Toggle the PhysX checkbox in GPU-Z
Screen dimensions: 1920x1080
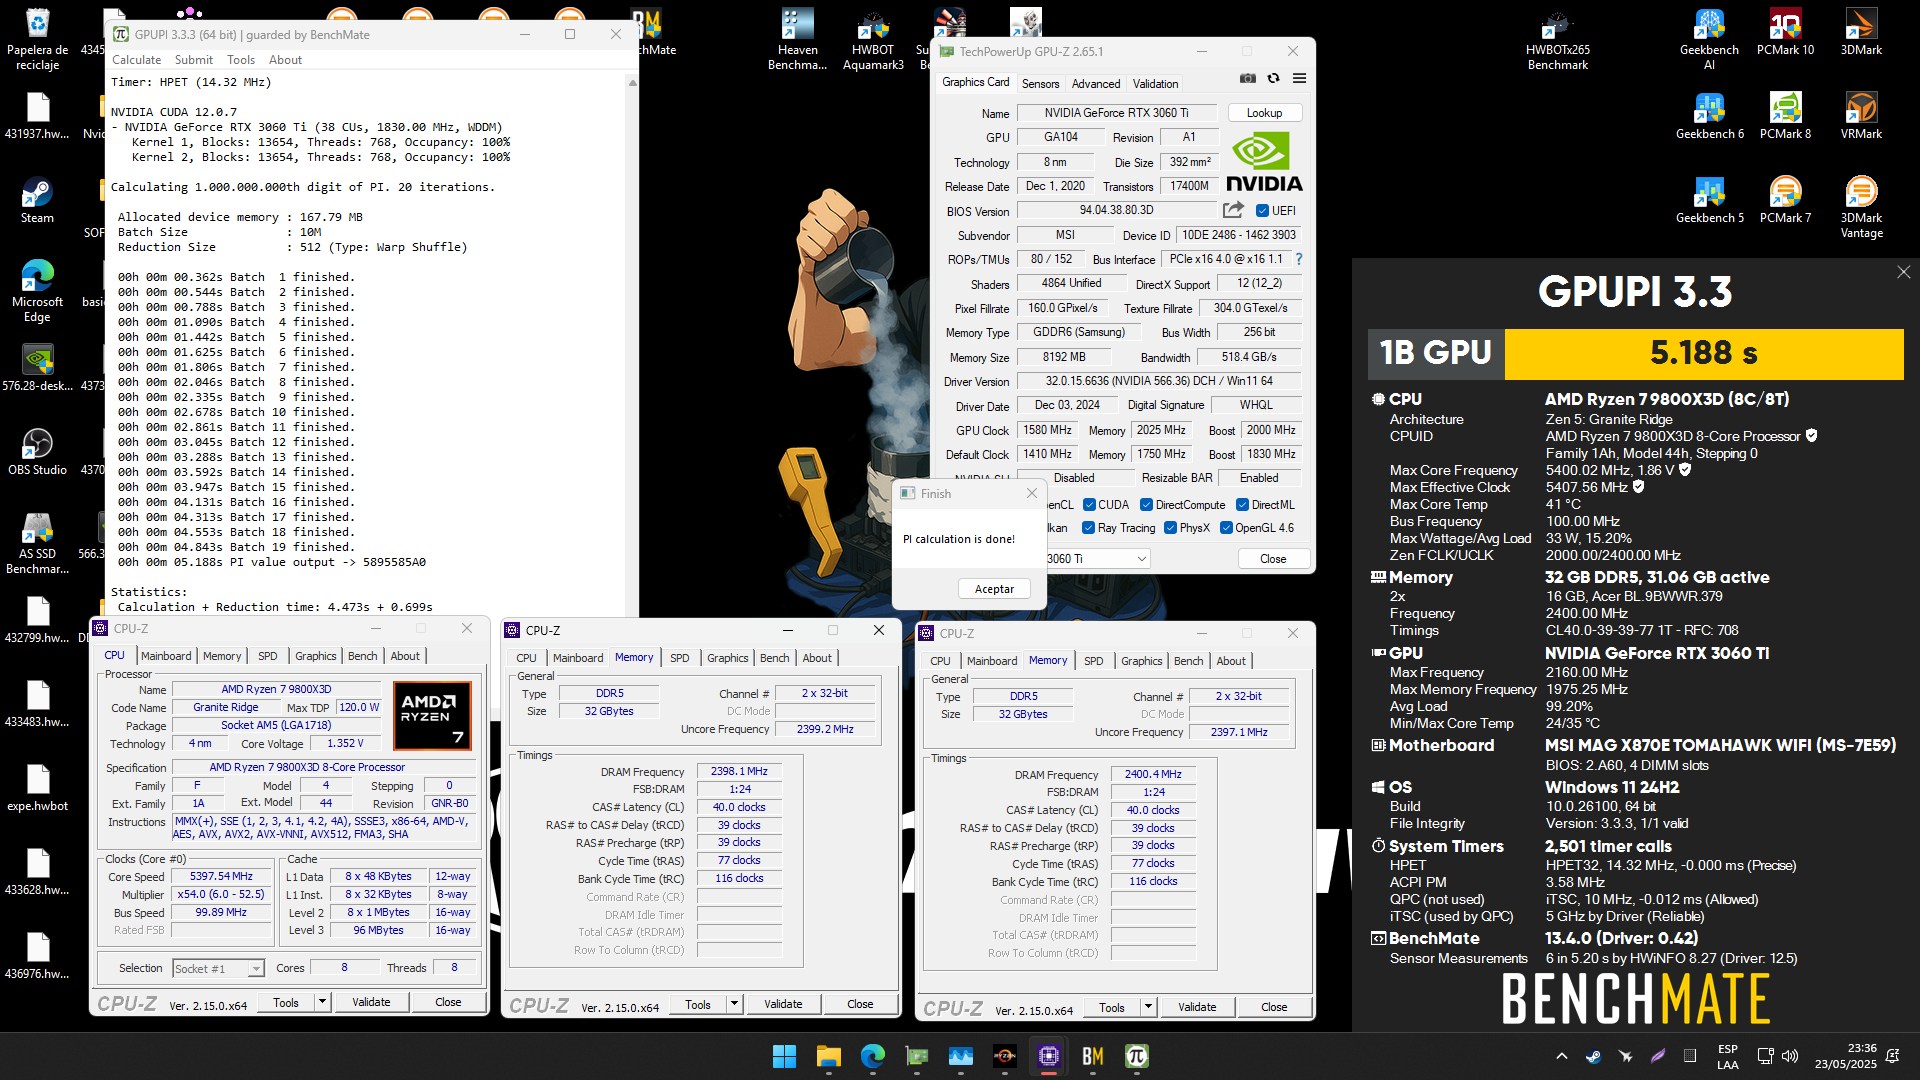1170,528
